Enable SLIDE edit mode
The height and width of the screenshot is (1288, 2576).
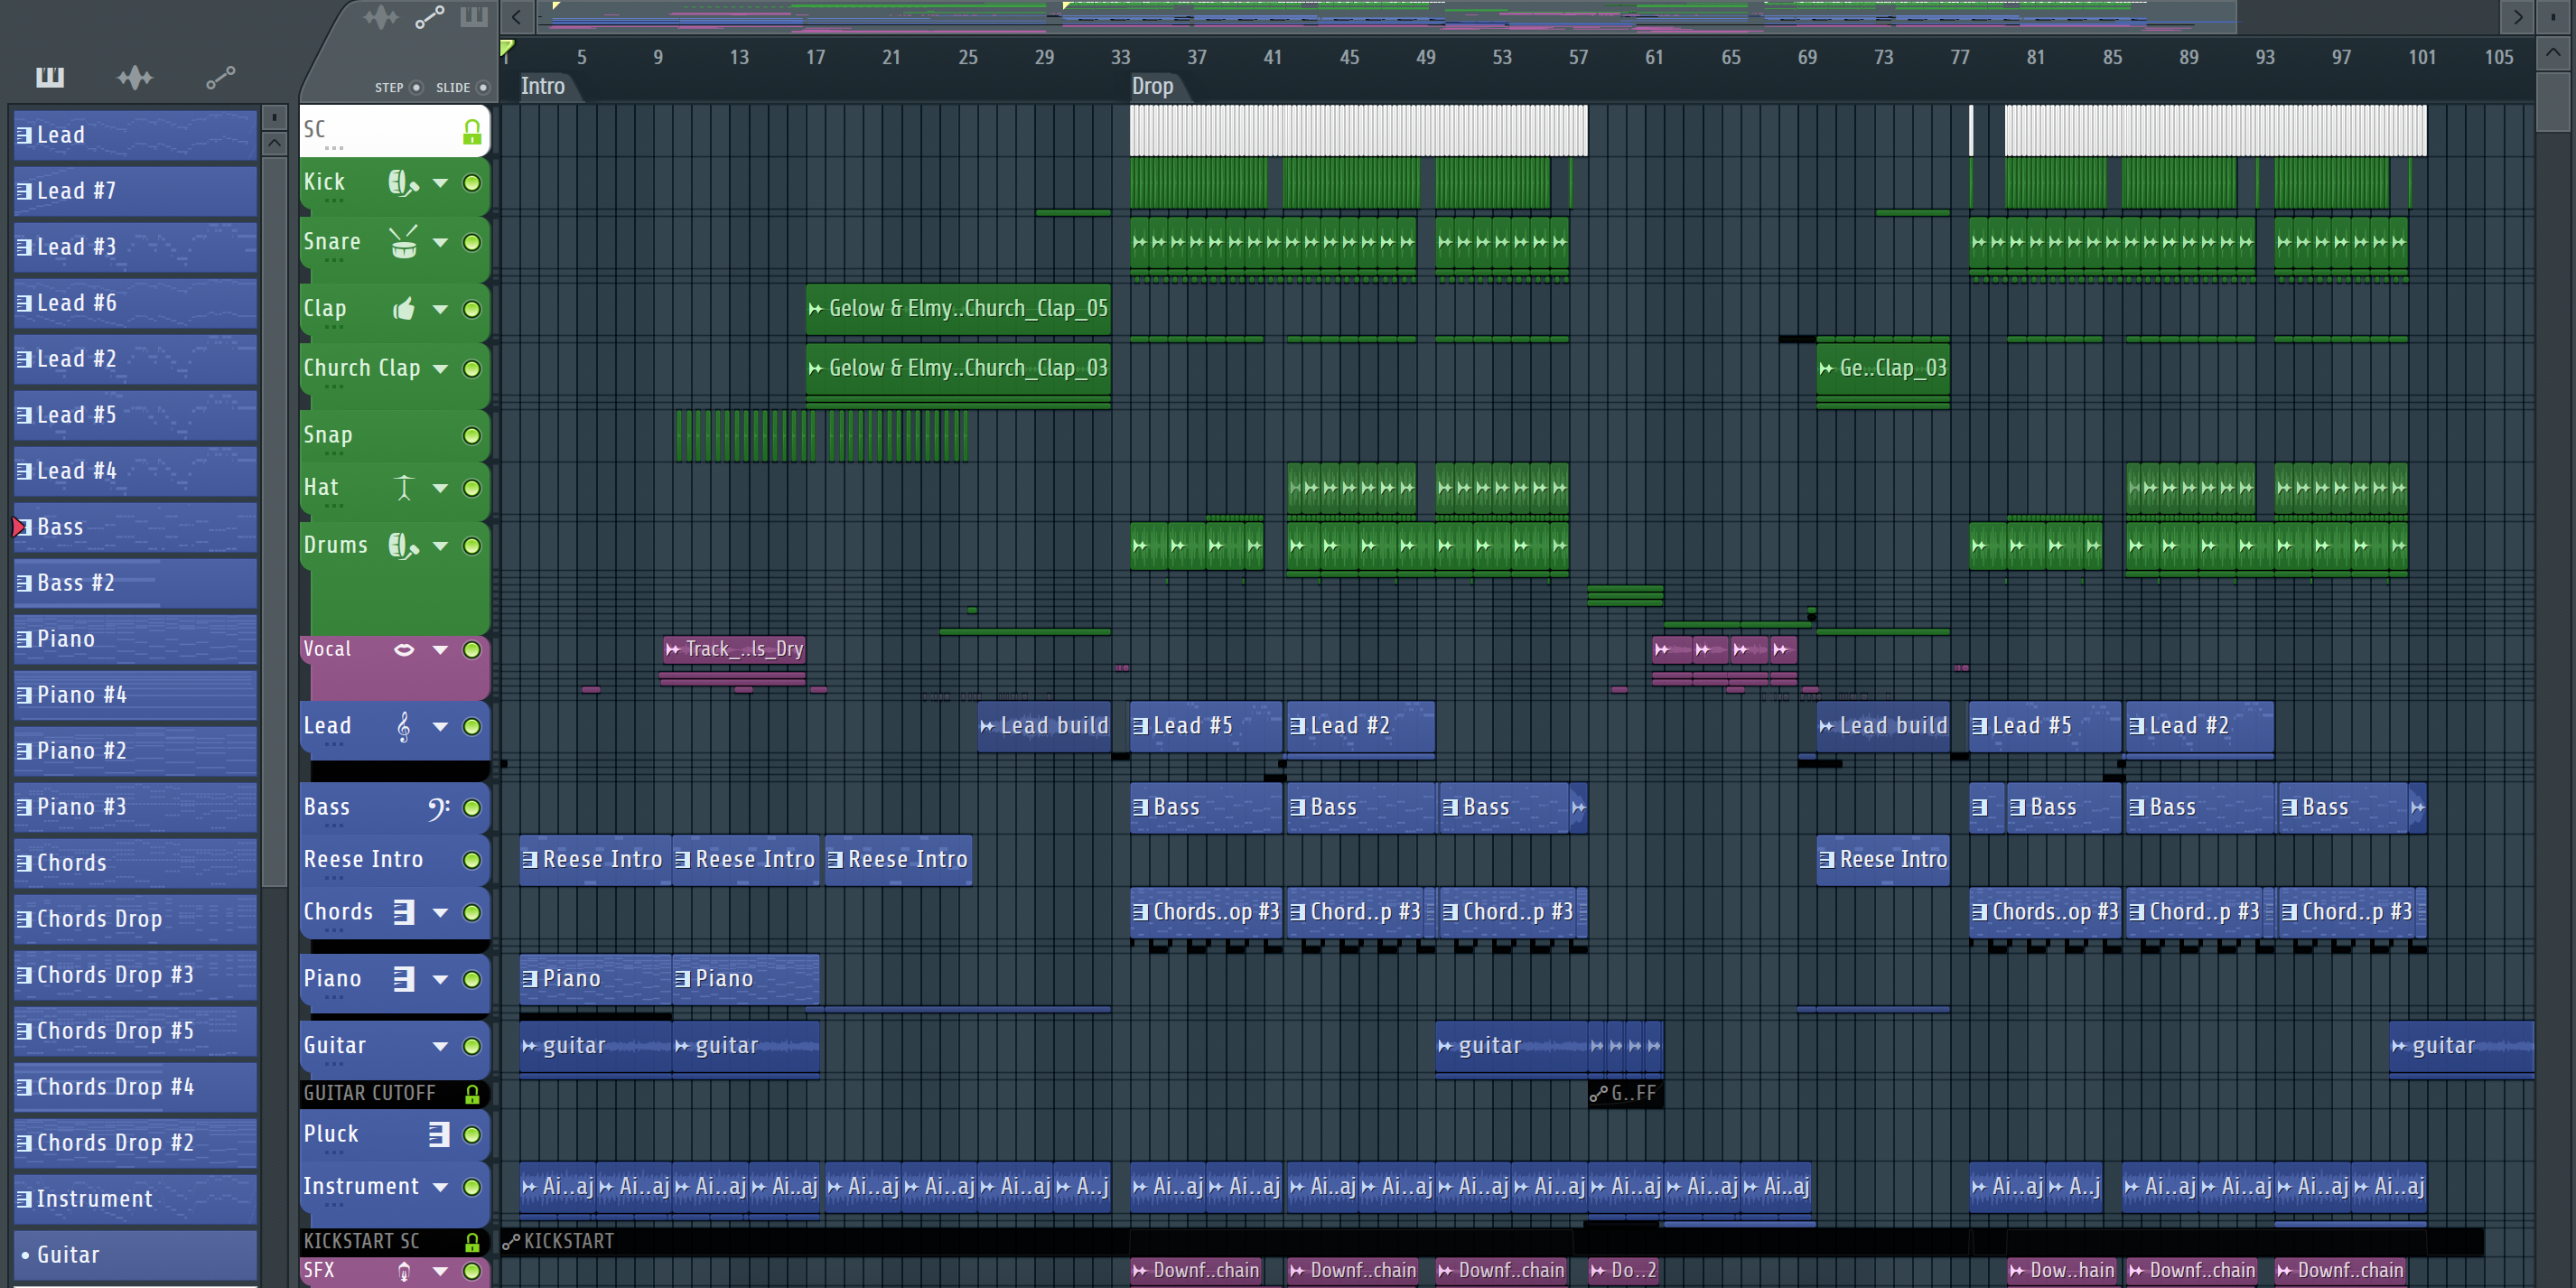483,87
